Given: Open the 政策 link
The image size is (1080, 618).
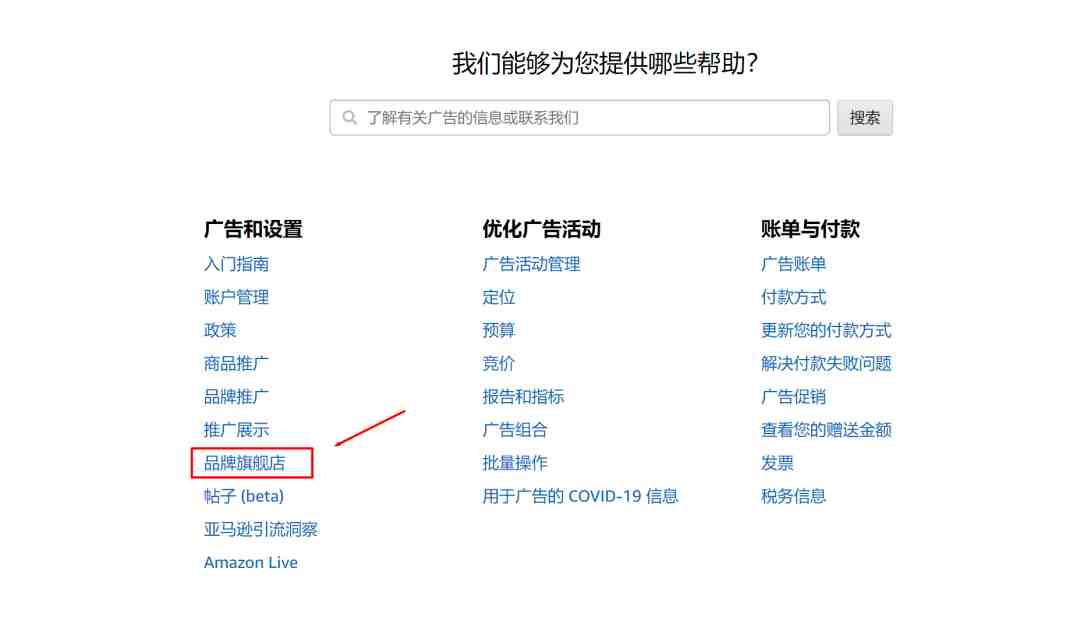Looking at the screenshot, I should click(x=220, y=330).
